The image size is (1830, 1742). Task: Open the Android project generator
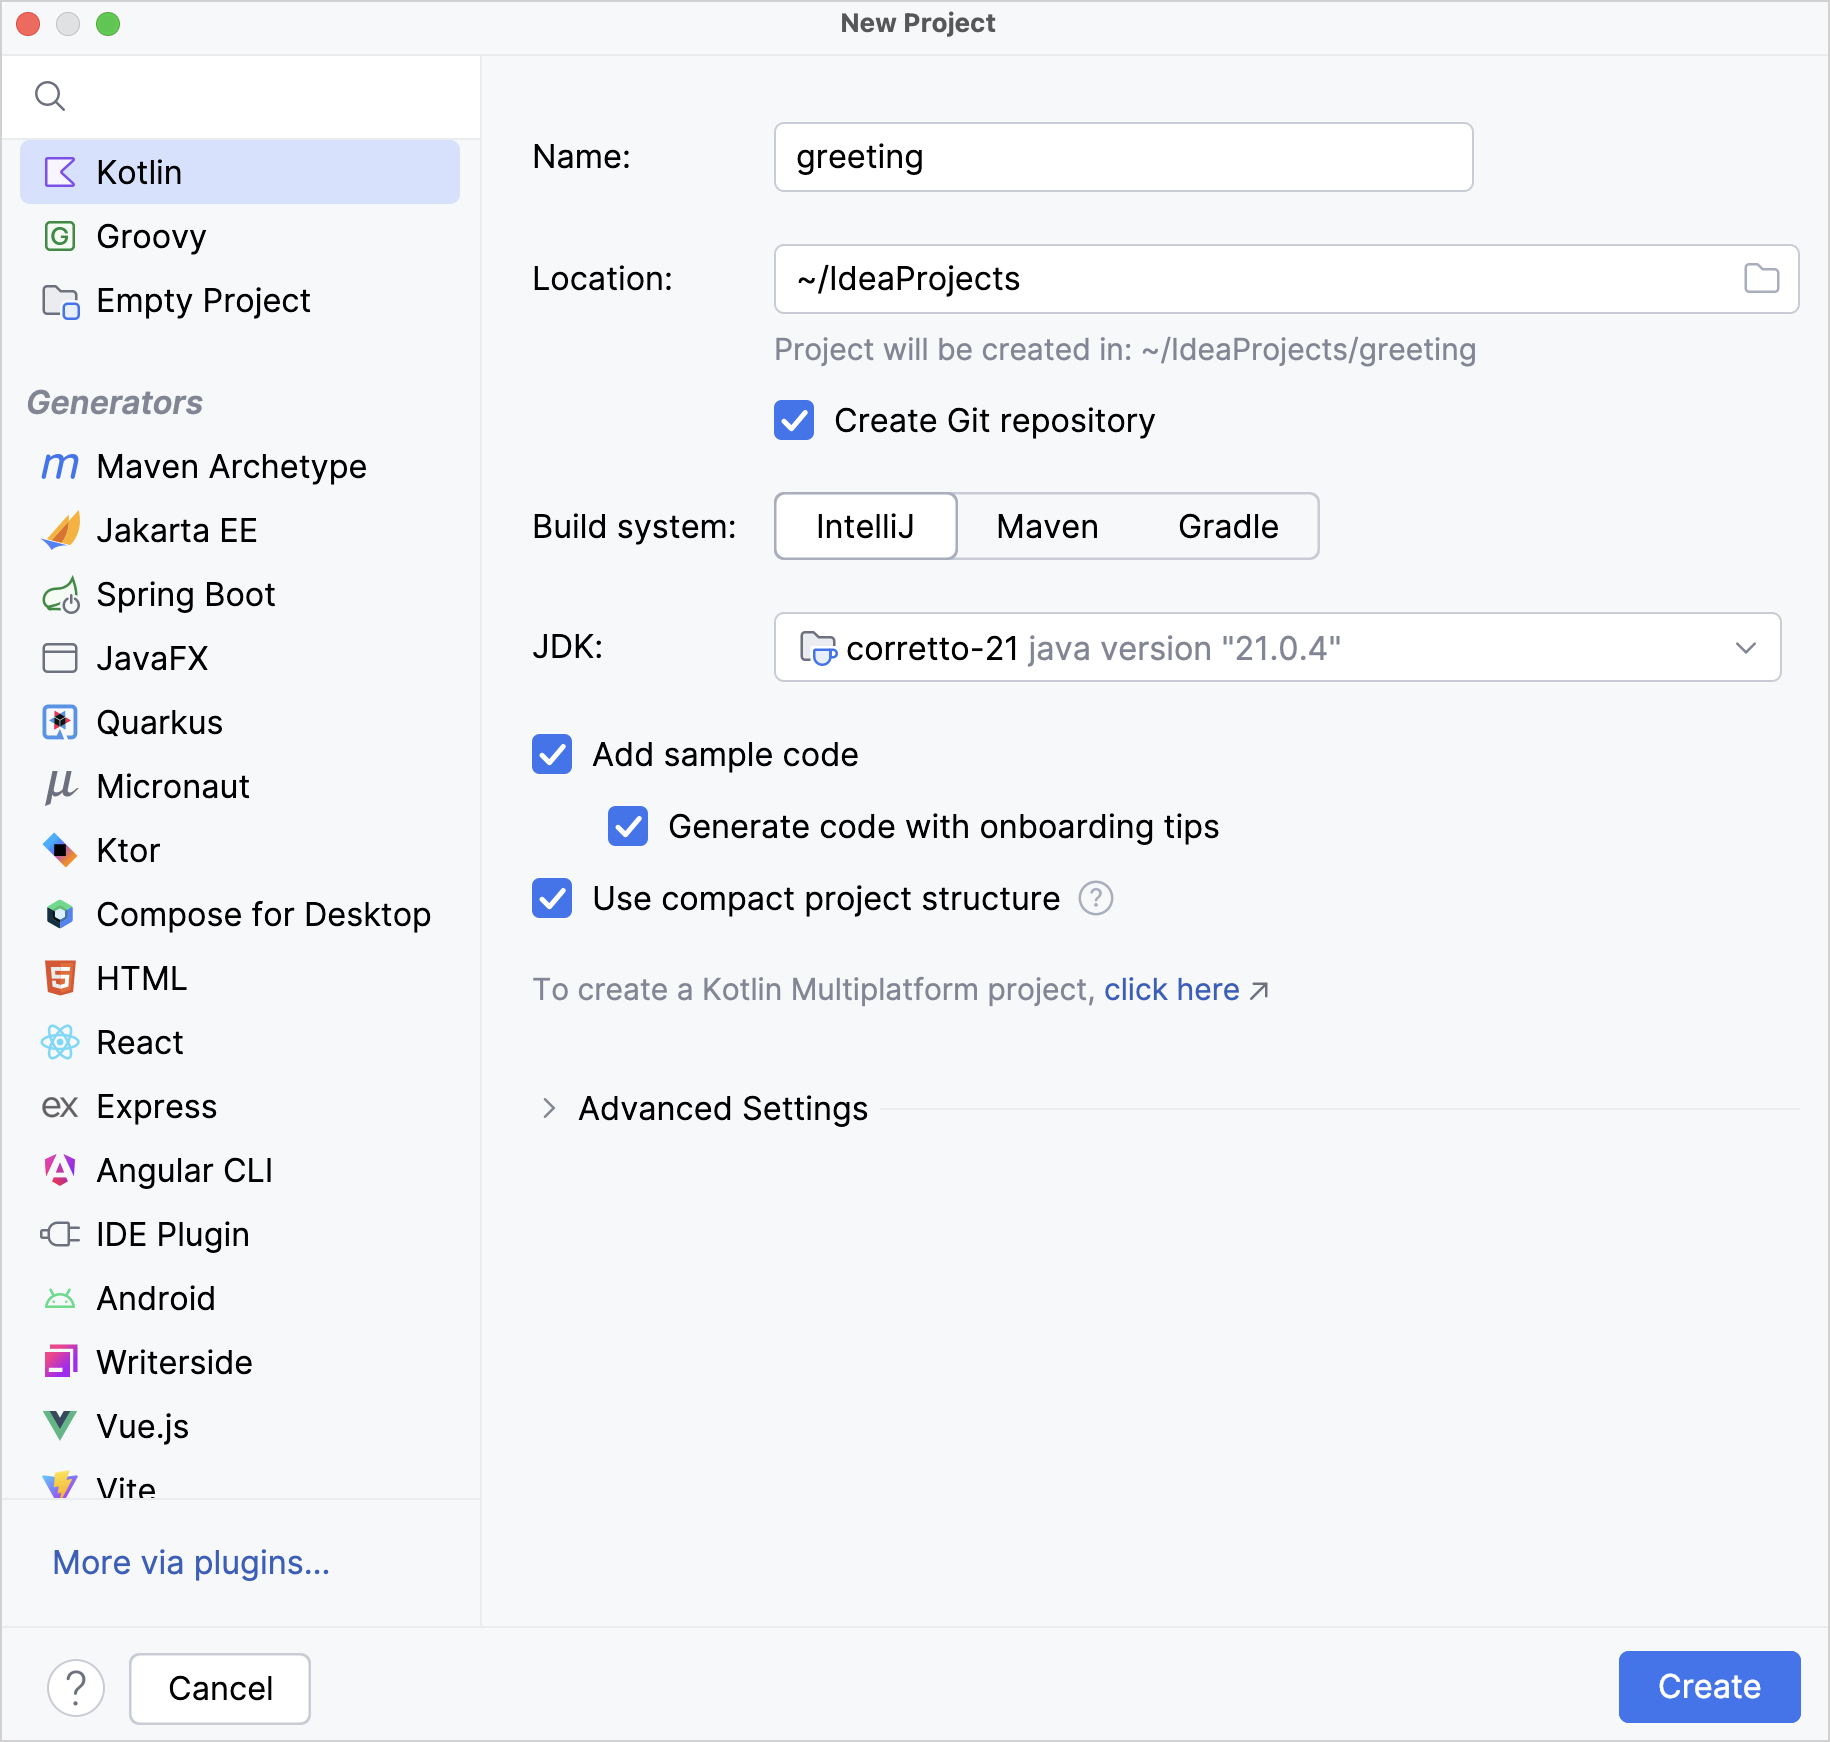pos(155,1298)
